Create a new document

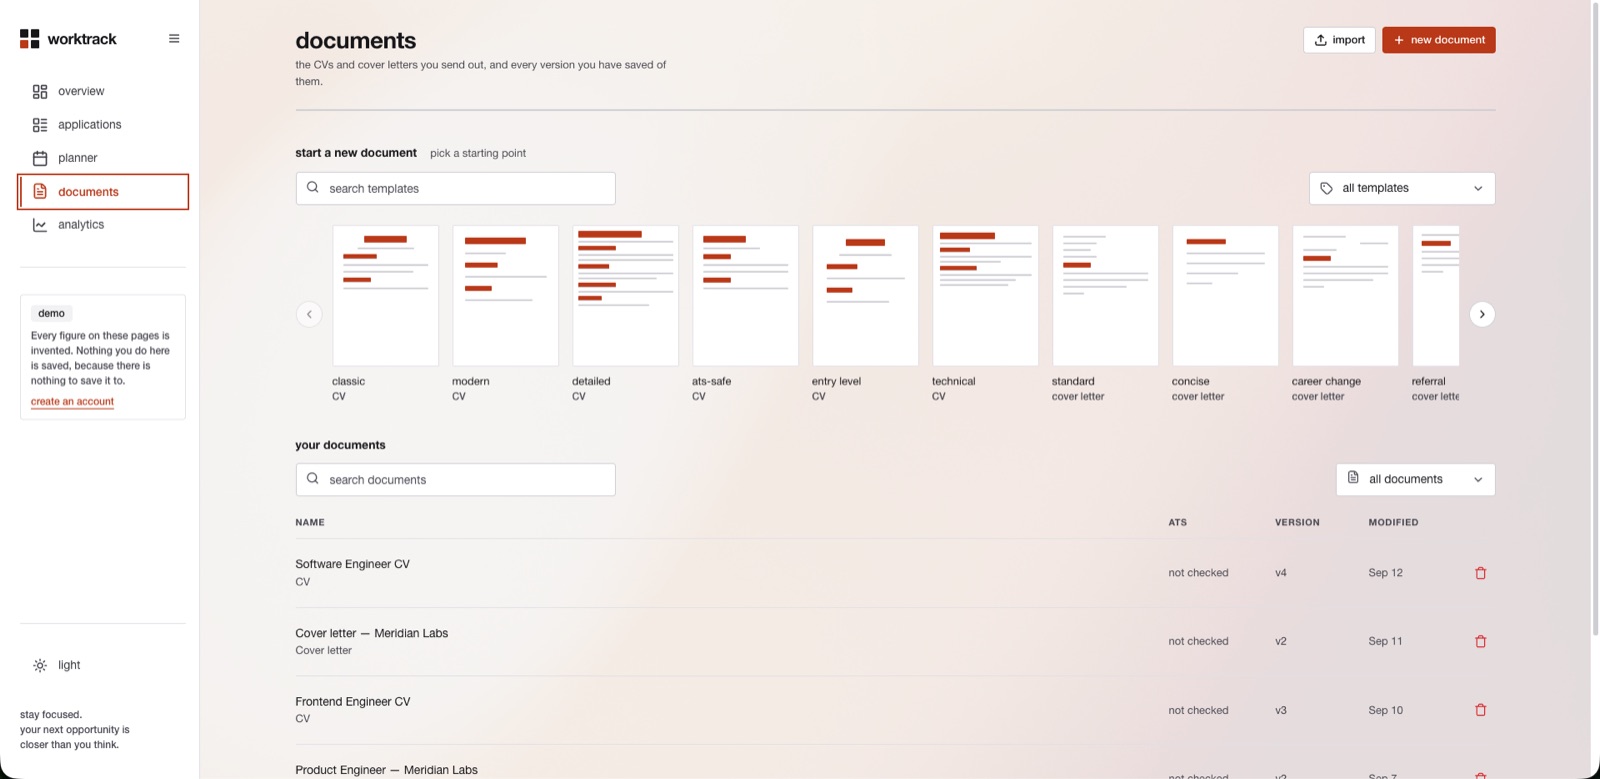(x=1439, y=40)
